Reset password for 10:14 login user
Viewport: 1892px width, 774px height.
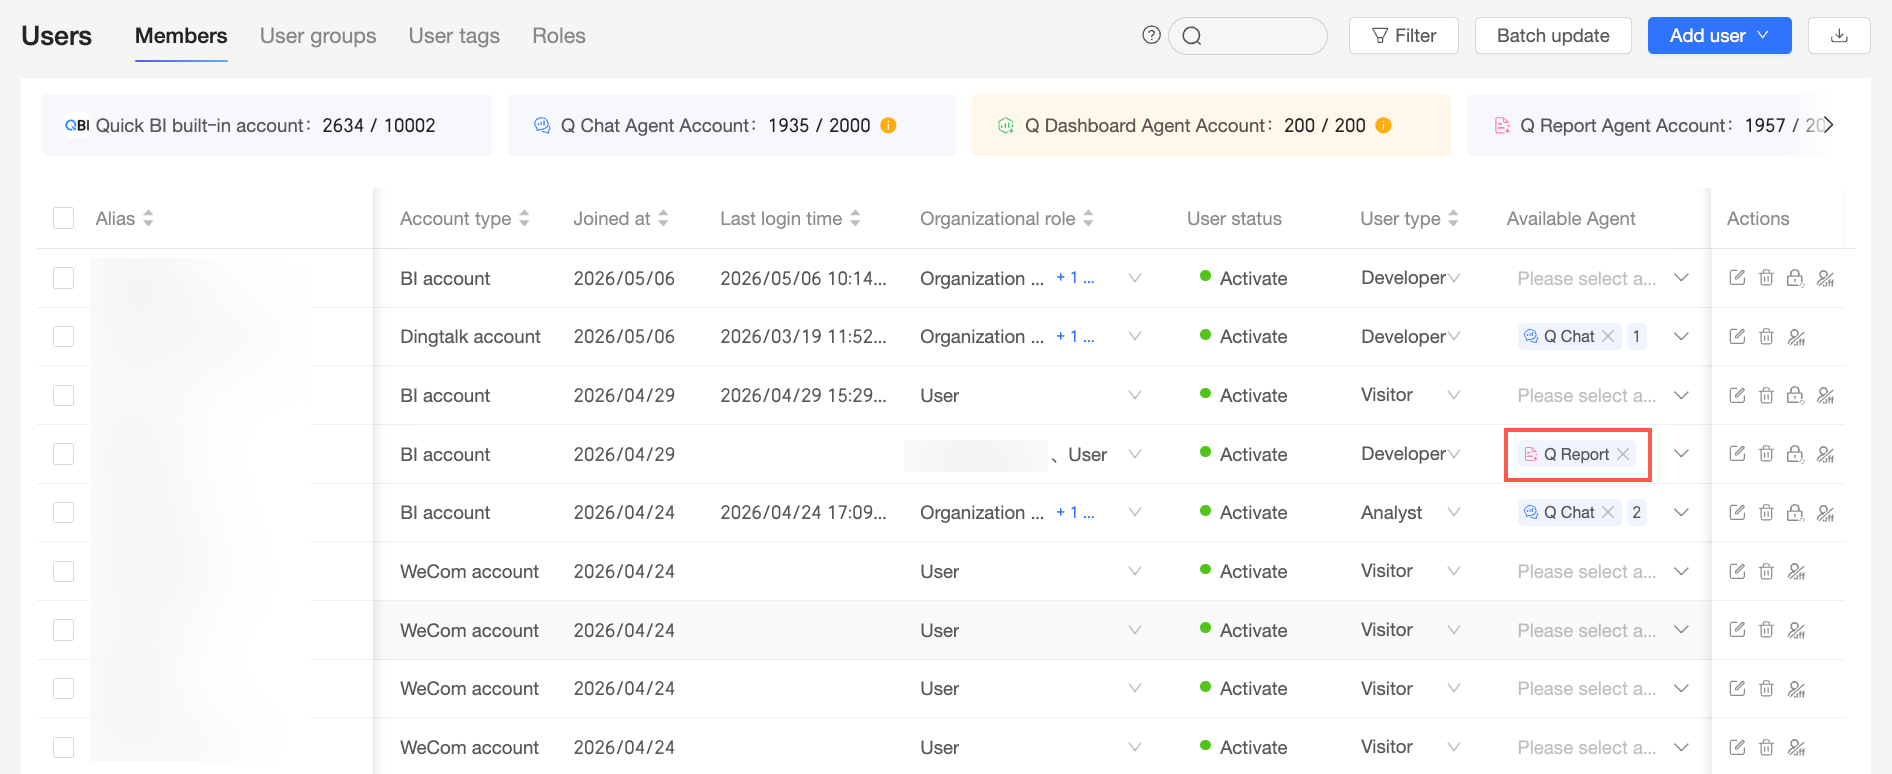click(x=1796, y=278)
